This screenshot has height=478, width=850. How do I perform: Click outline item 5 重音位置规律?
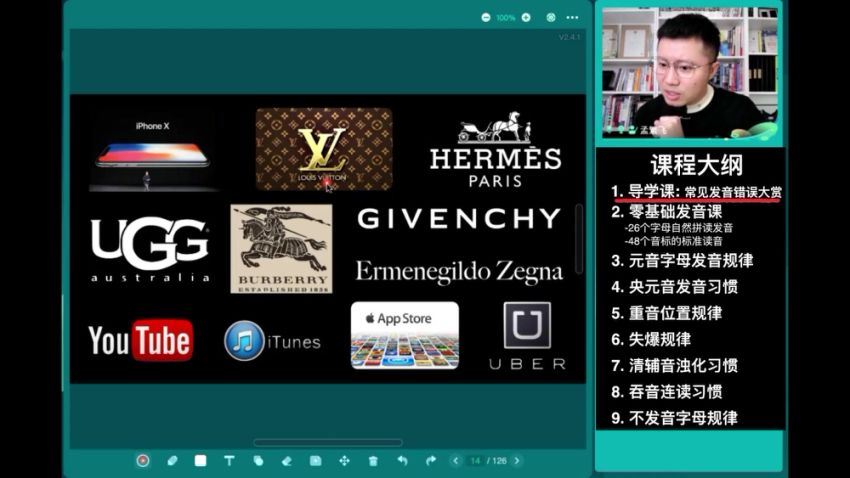[x=667, y=313]
